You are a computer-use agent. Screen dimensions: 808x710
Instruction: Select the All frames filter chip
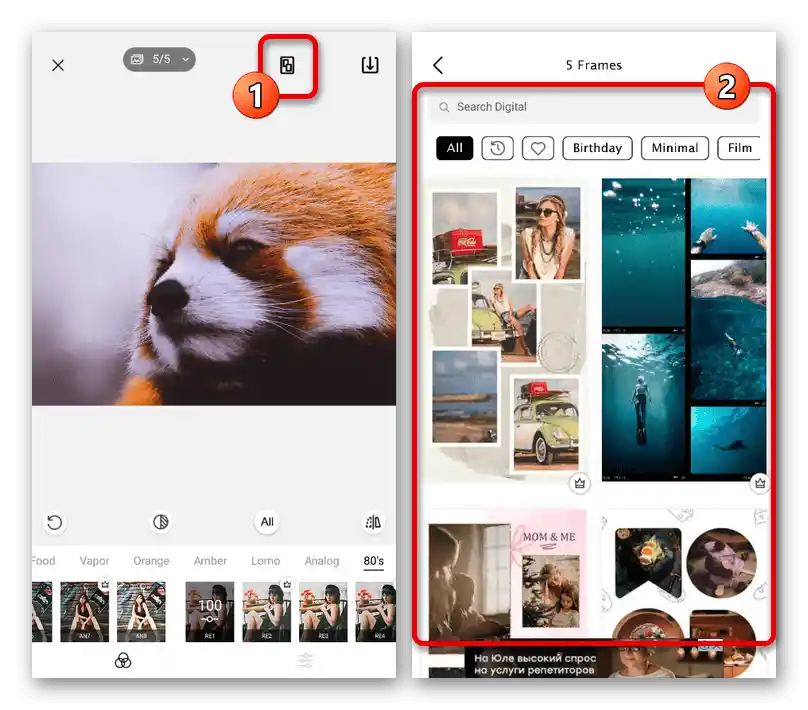[x=454, y=148]
